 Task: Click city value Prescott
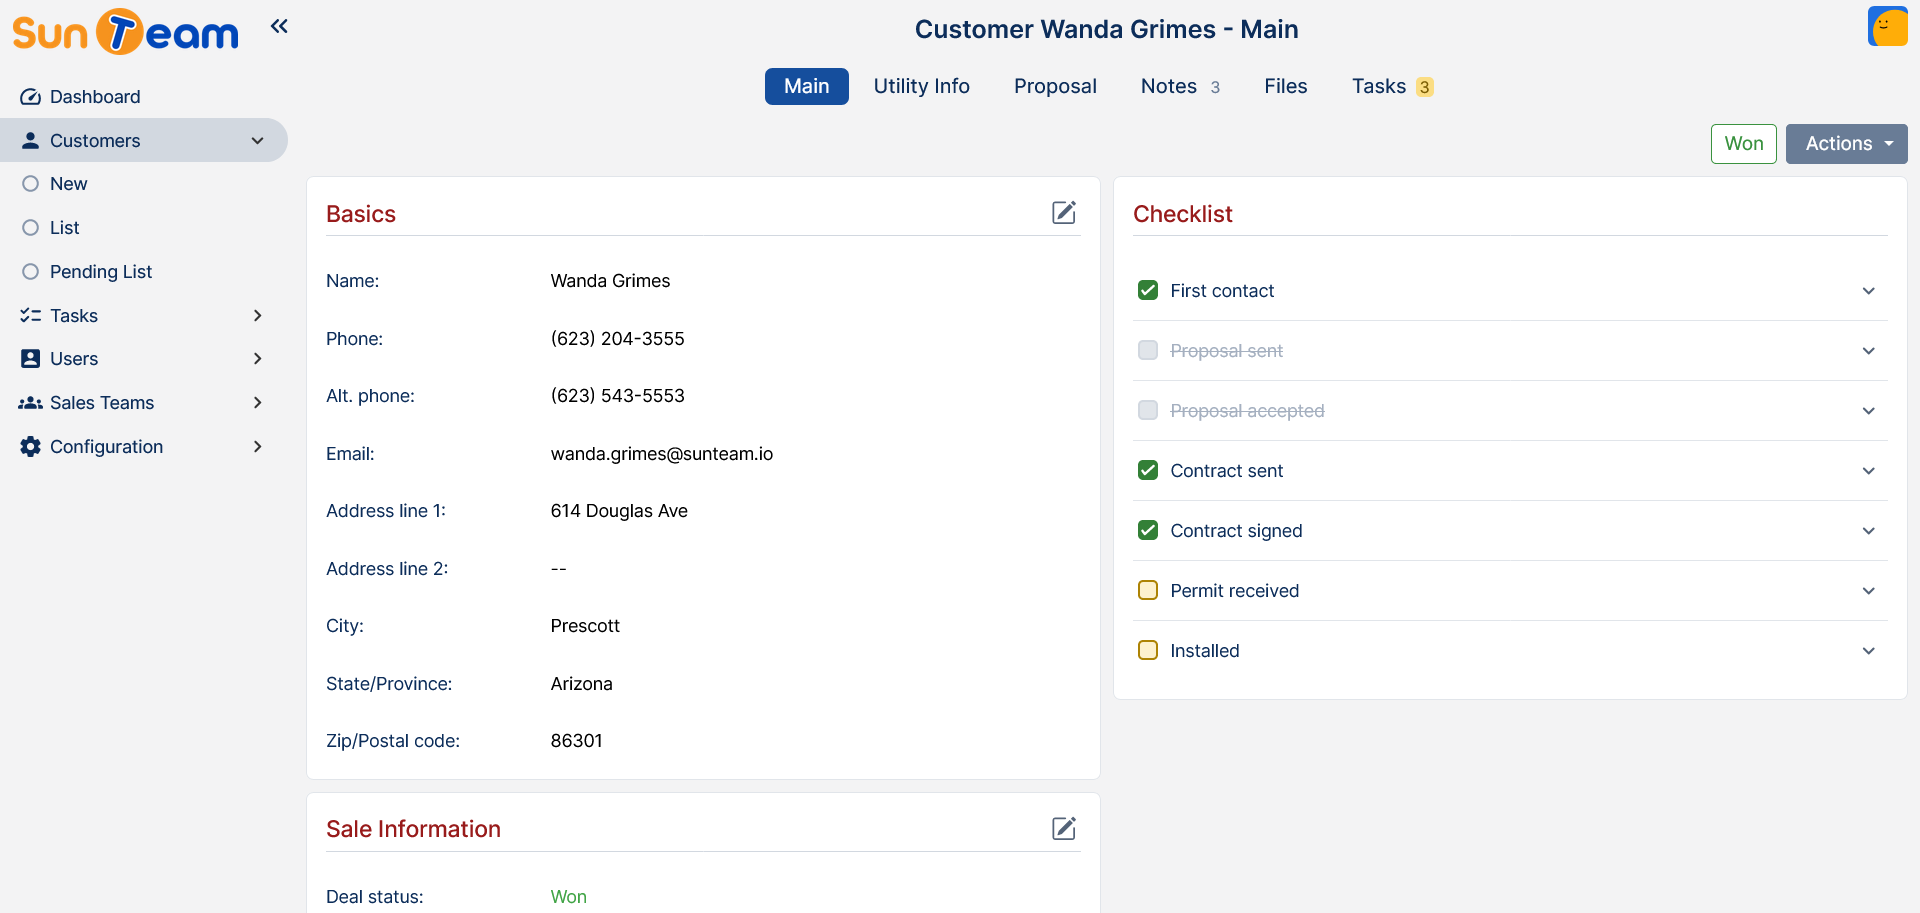coord(585,626)
